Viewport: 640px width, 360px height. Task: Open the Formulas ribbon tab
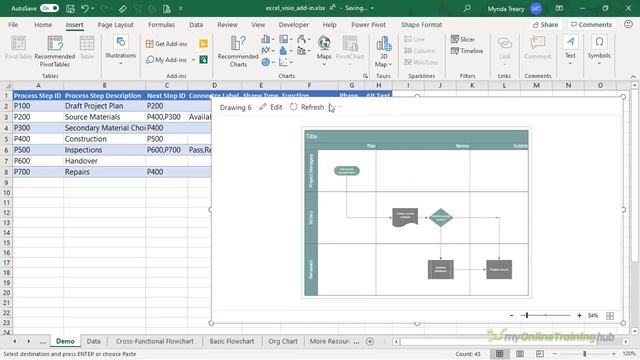point(161,24)
